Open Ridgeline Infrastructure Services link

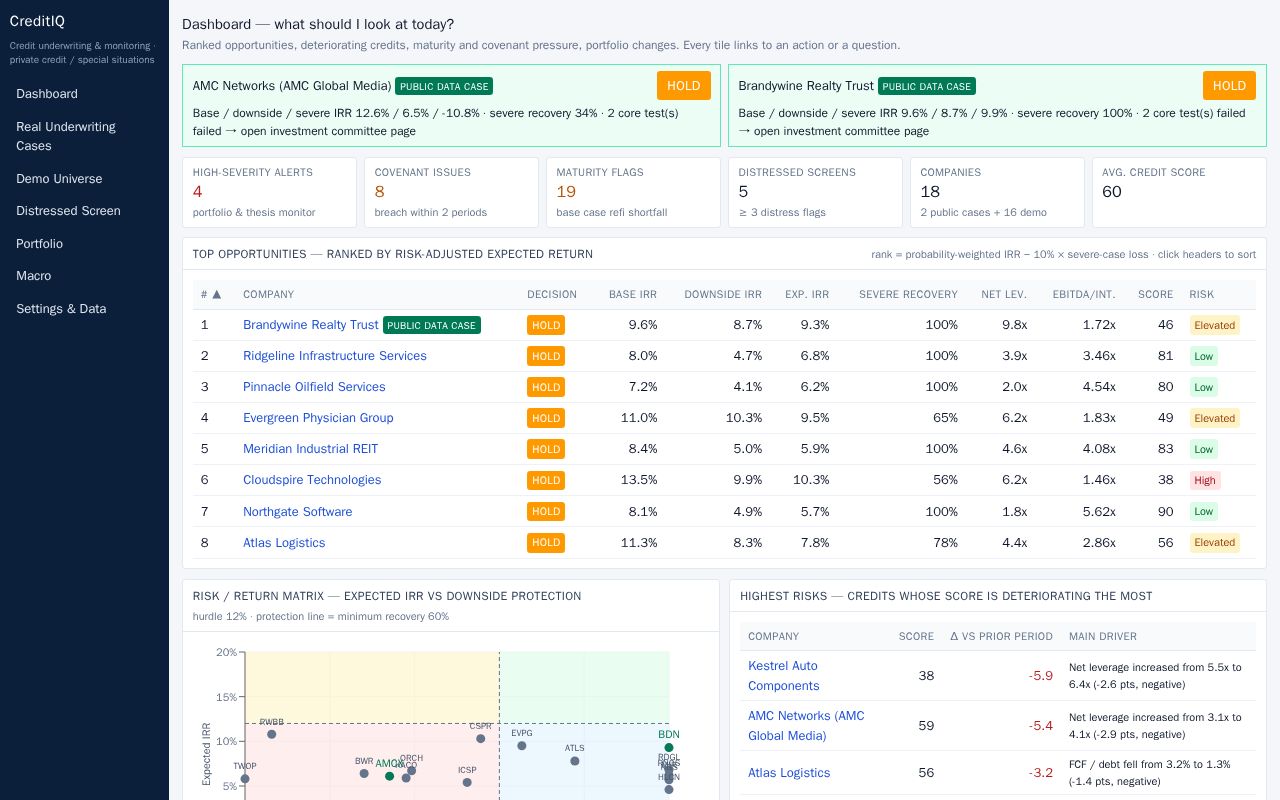335,356
